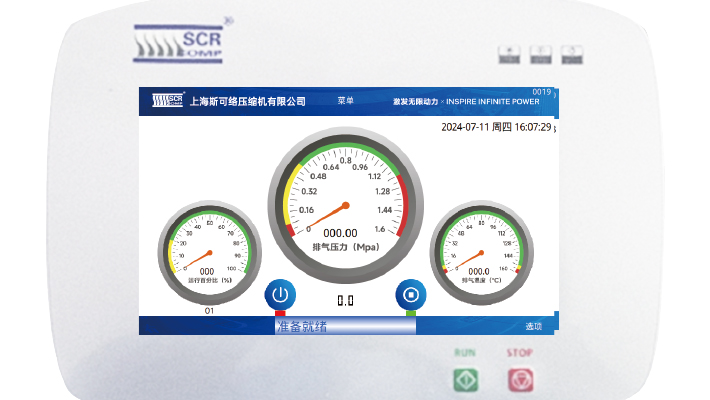Tap the 准备就绪 status banner
This screenshot has height=400, width=710.
point(345,326)
